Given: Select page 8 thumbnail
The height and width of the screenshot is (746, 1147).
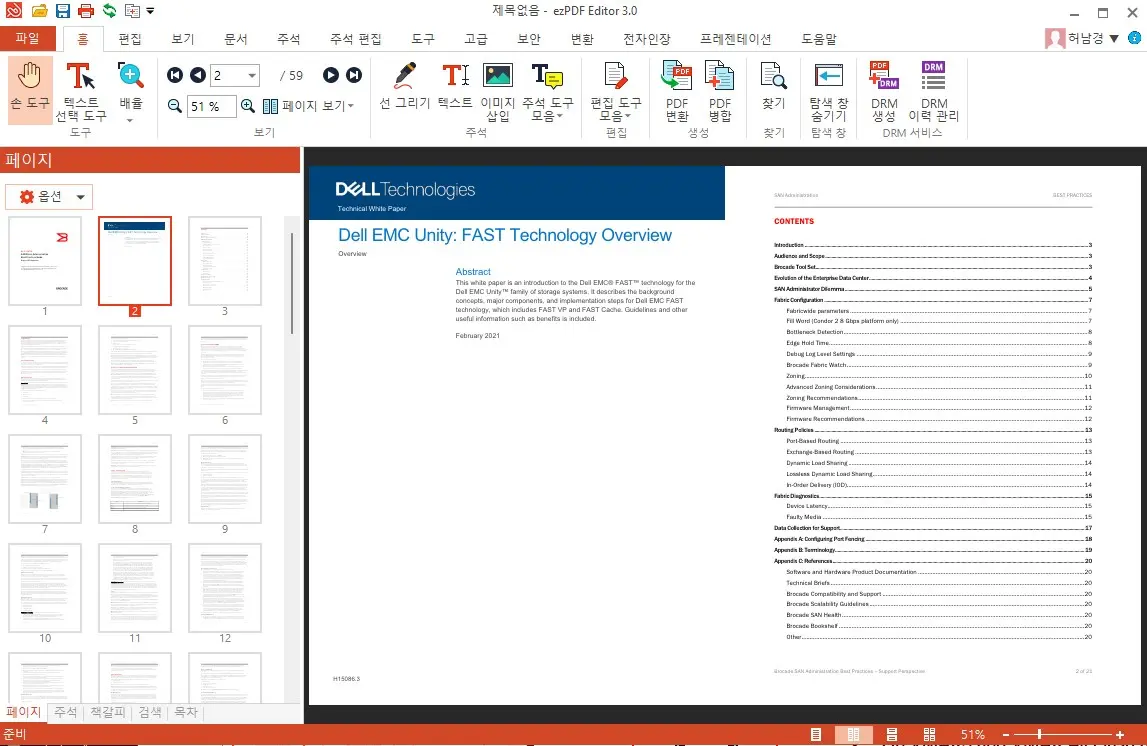Looking at the screenshot, I should click(x=135, y=479).
